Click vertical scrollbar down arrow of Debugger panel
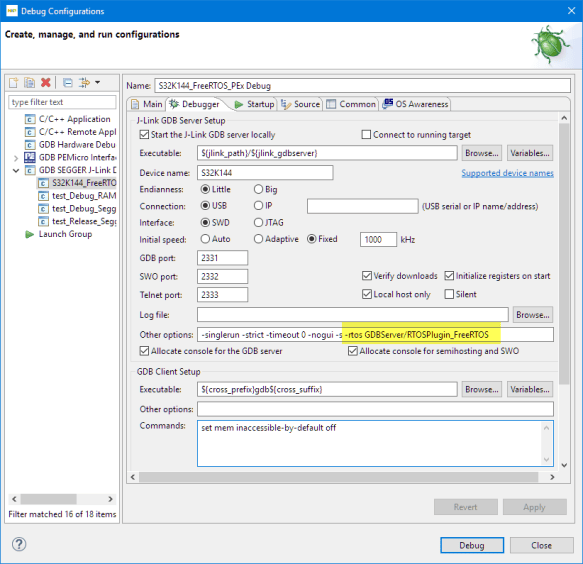The image size is (583, 564). 564,465
